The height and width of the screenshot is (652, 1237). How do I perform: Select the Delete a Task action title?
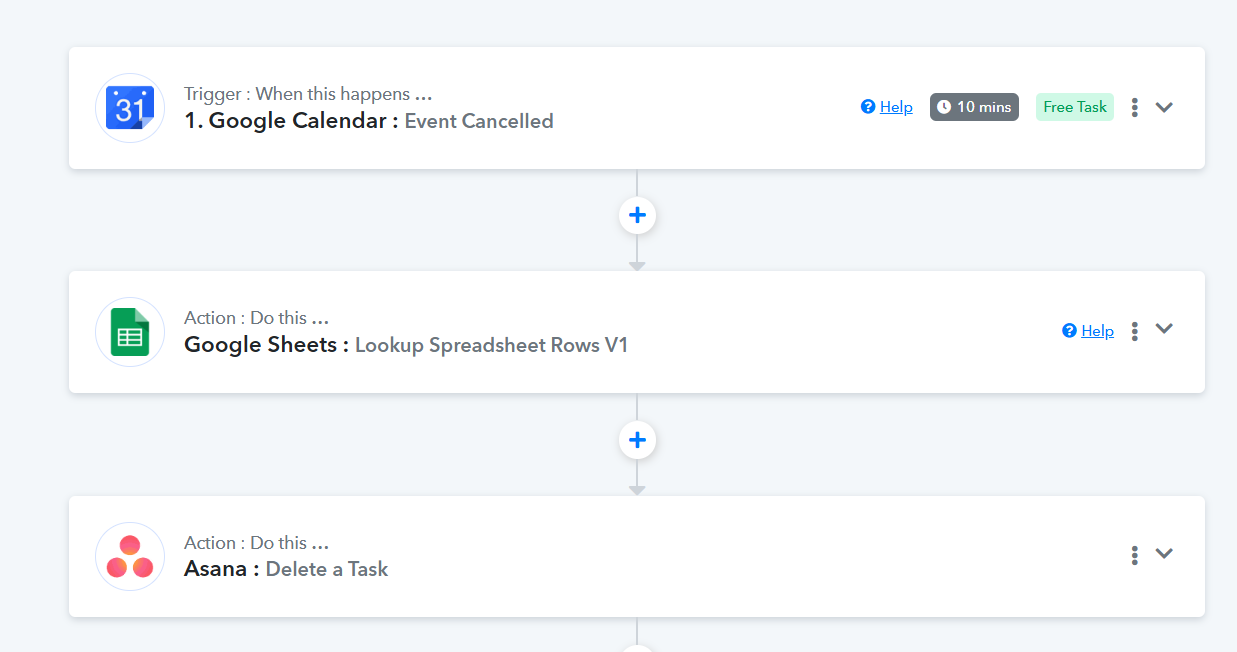point(326,569)
